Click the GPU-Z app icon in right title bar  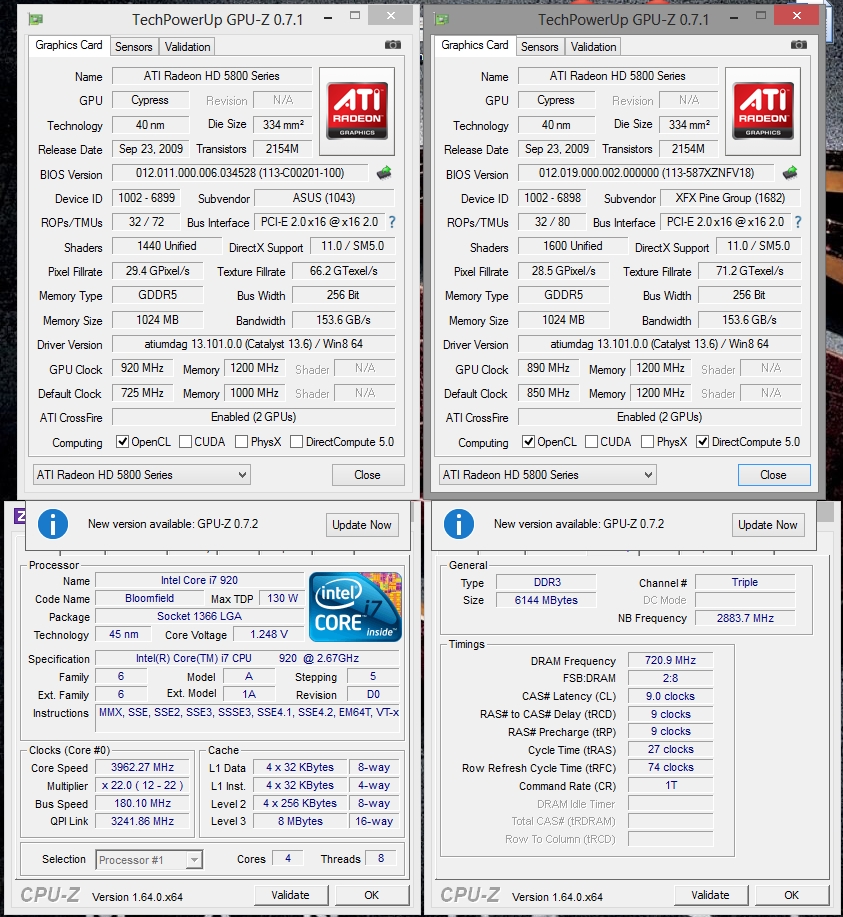coord(442,19)
